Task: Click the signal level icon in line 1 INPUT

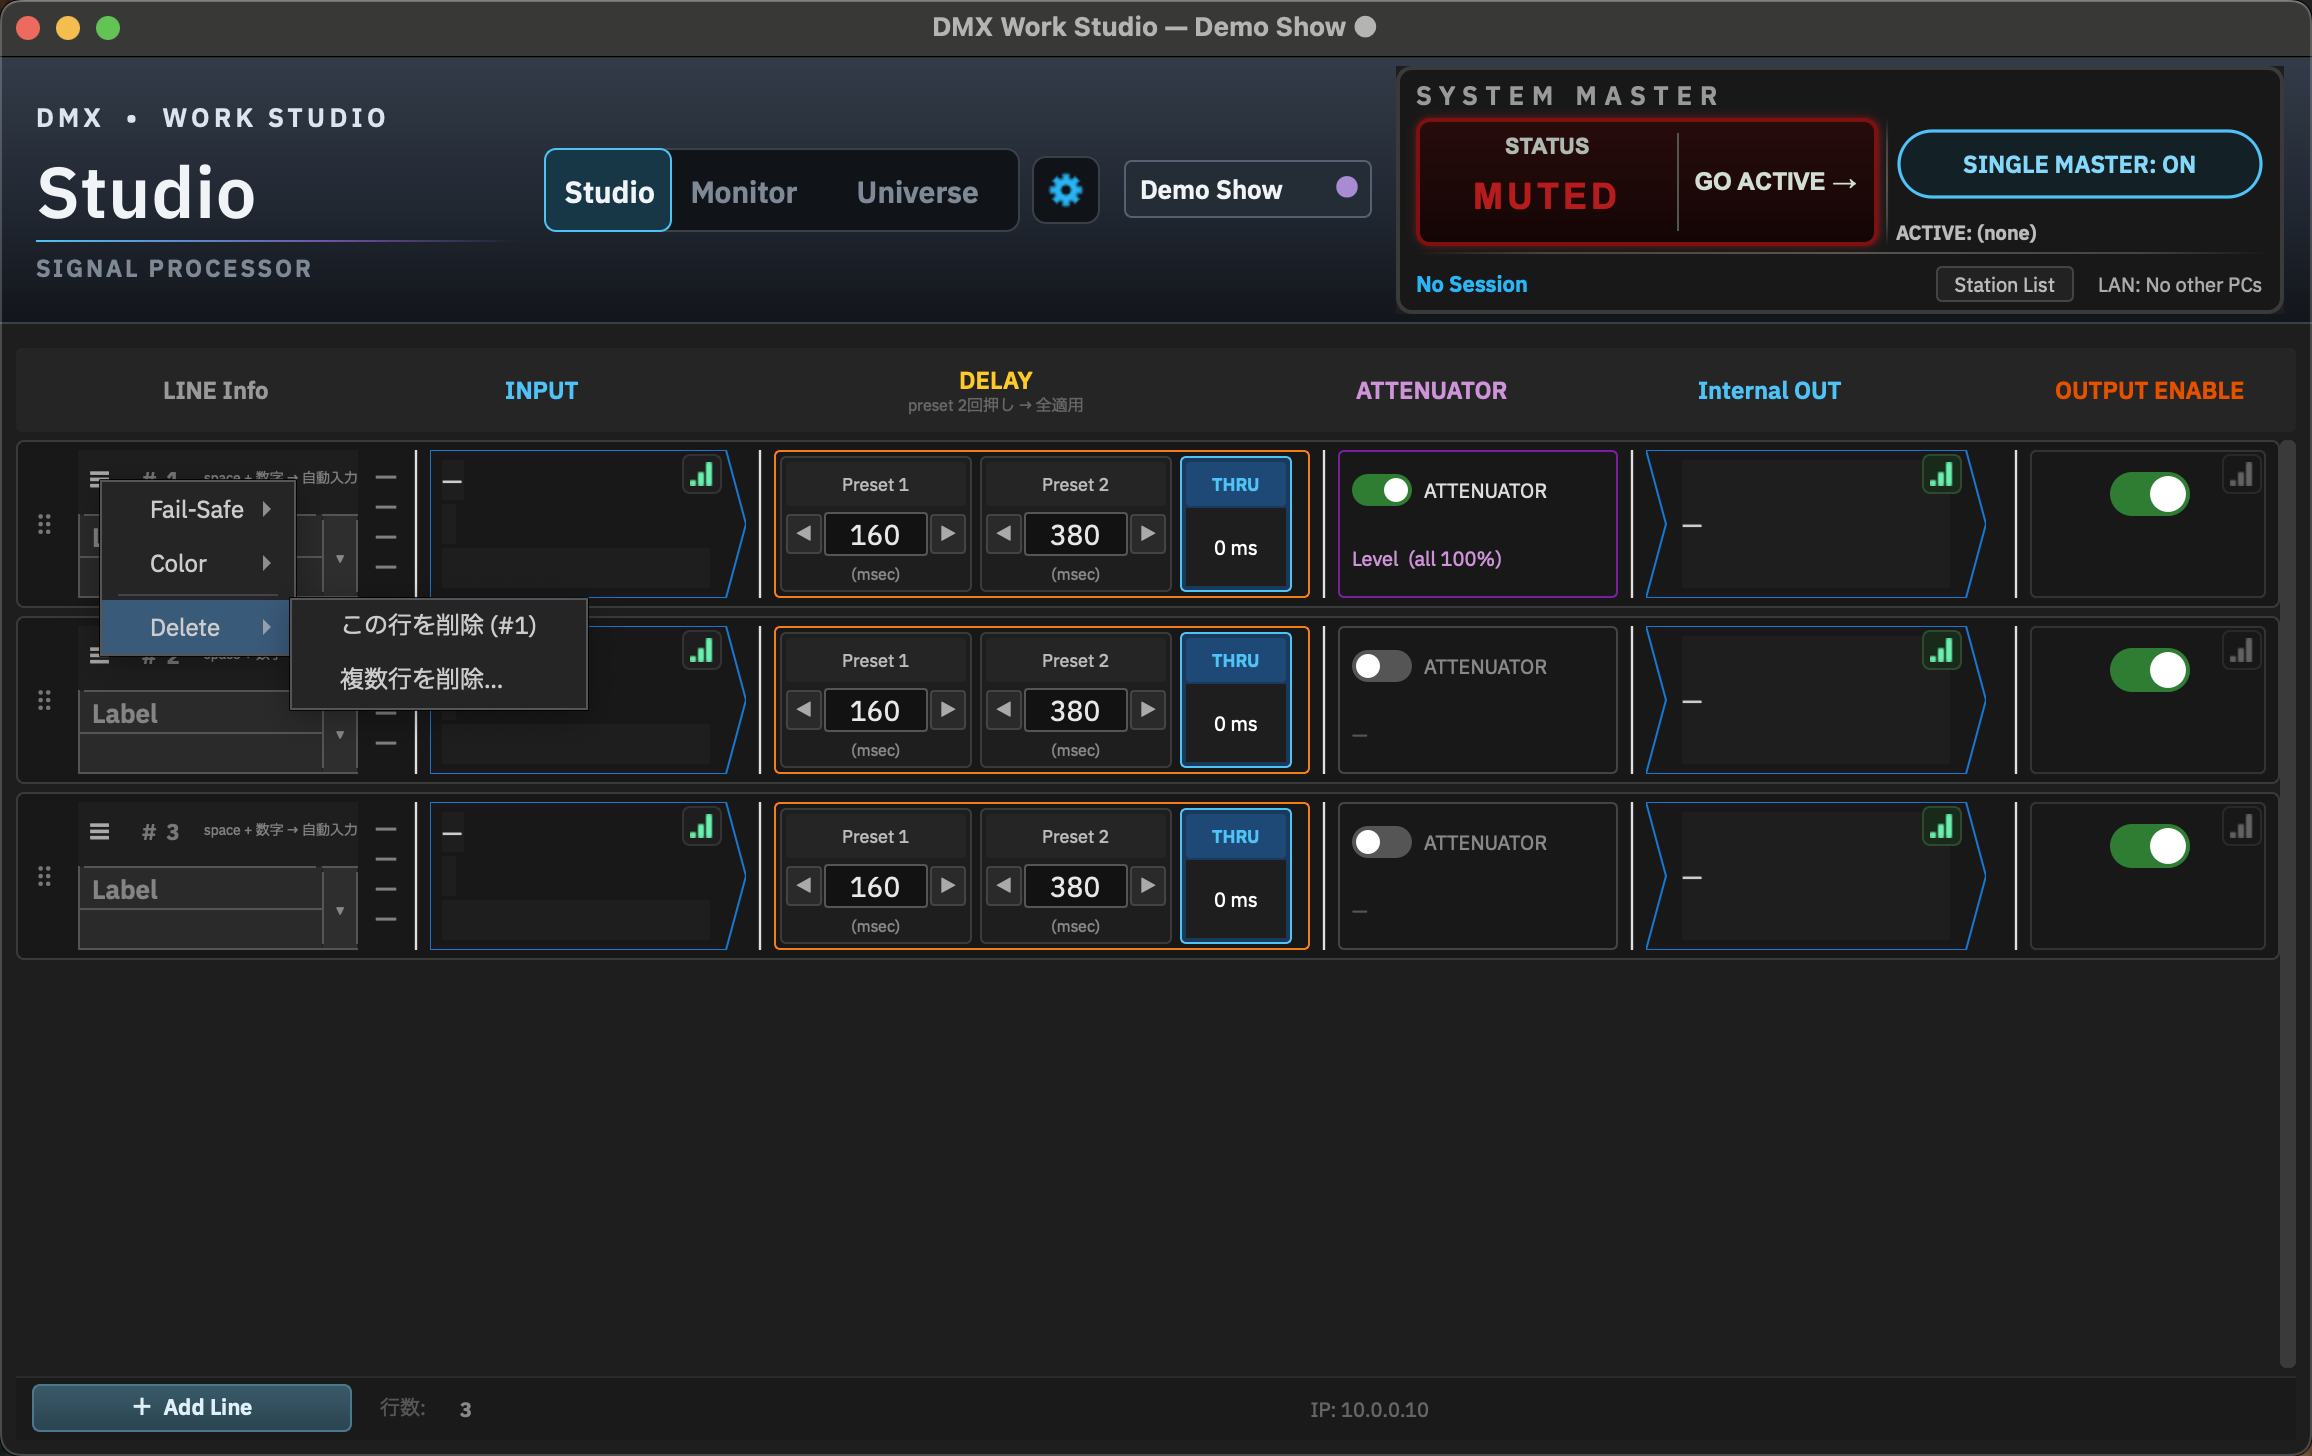Action: 702,474
